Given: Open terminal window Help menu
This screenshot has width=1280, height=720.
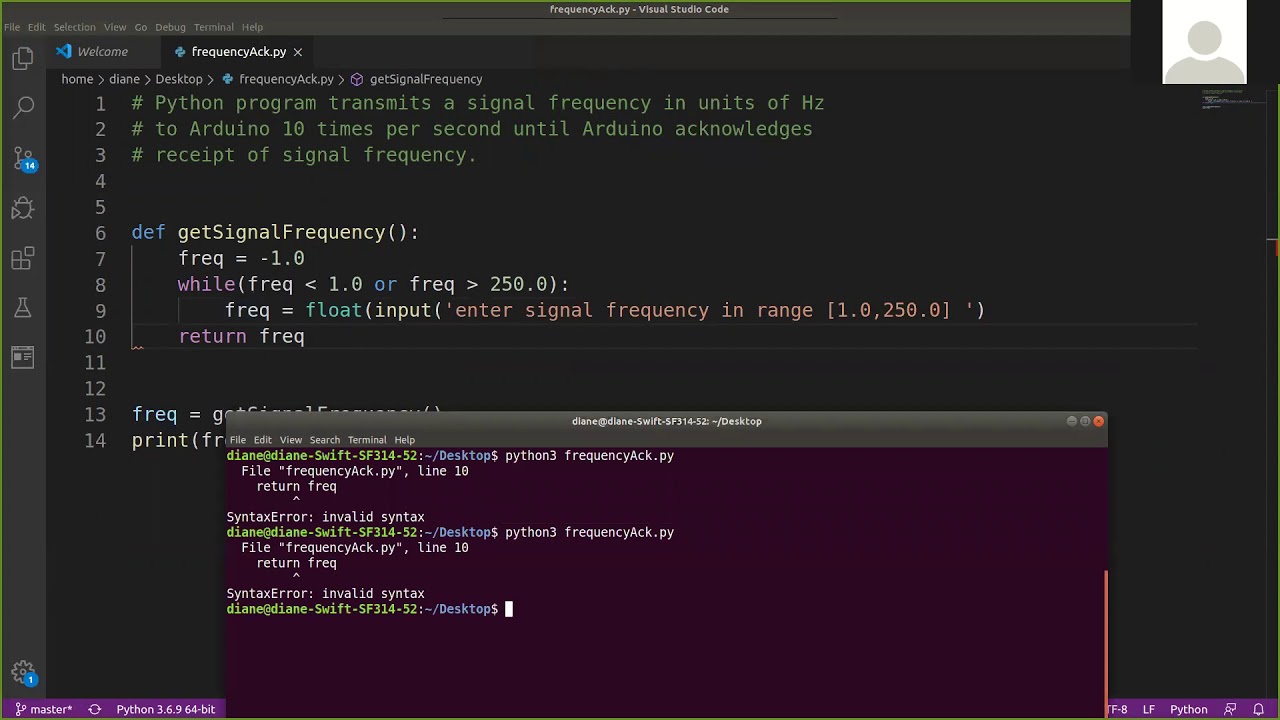Looking at the screenshot, I should (x=404, y=440).
